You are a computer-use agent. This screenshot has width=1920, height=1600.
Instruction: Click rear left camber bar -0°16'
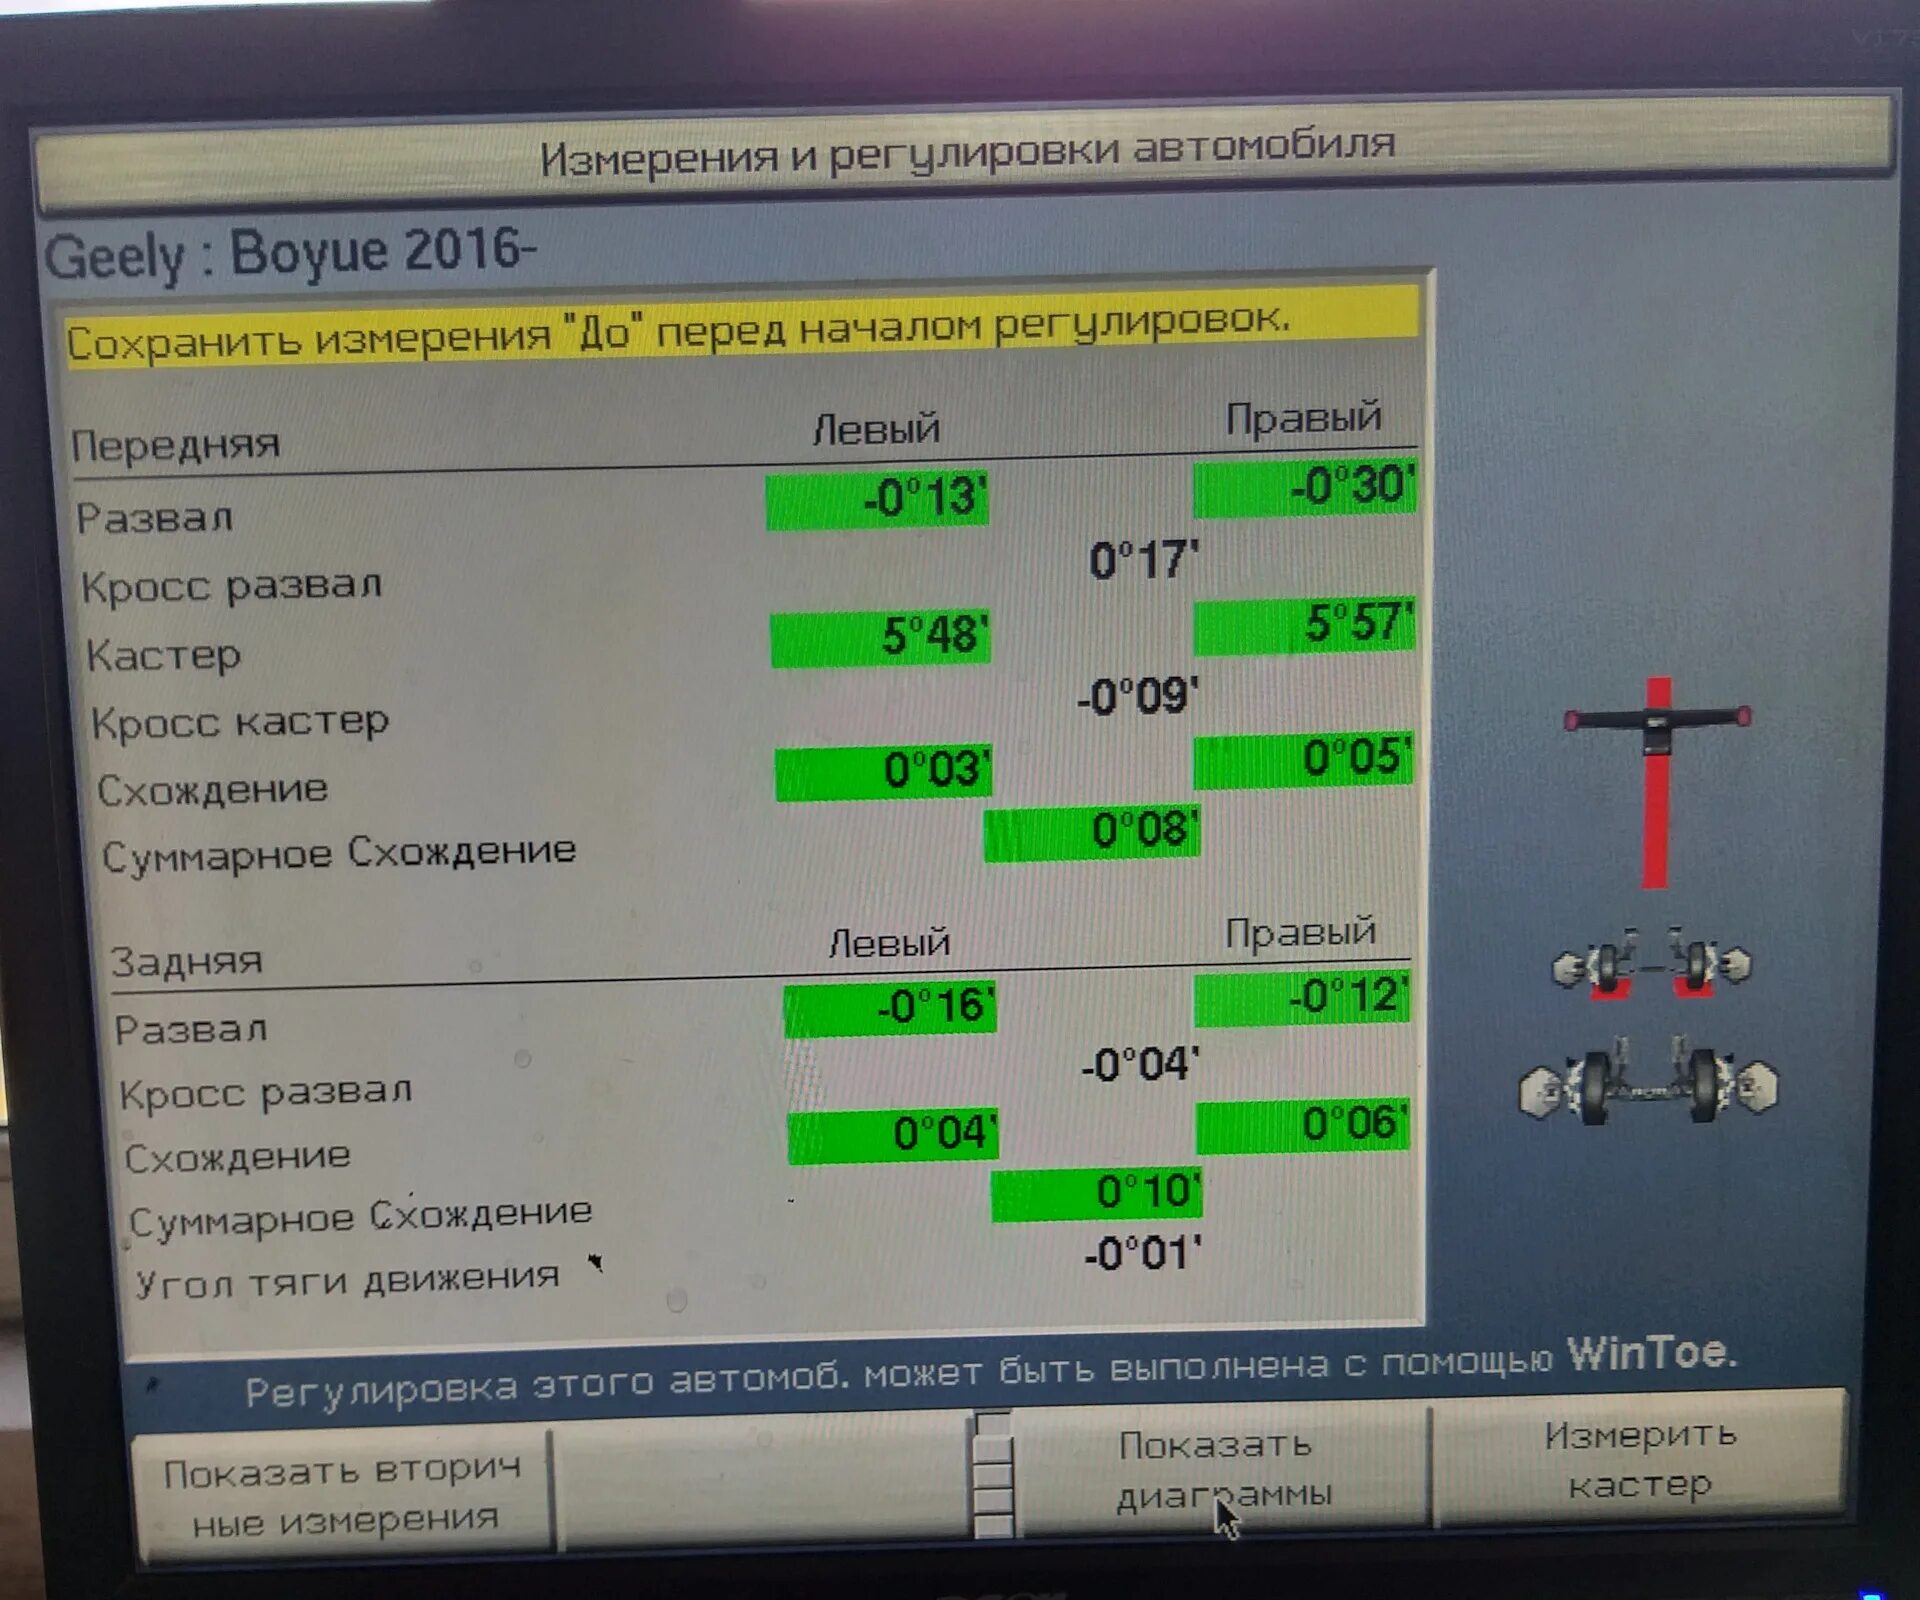point(890,1009)
